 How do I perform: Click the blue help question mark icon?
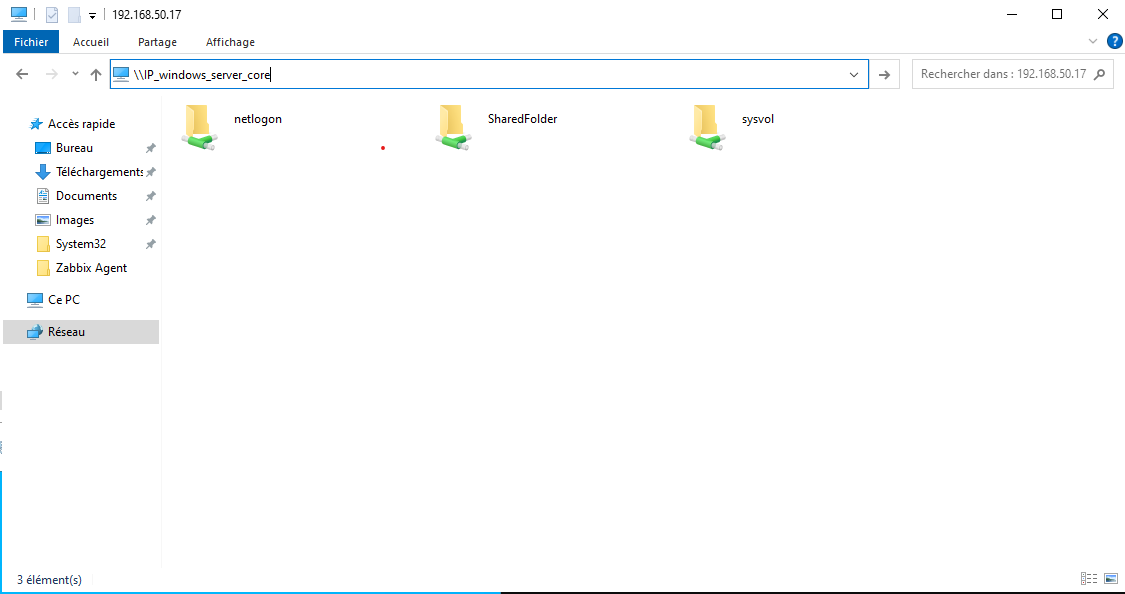click(x=1114, y=41)
